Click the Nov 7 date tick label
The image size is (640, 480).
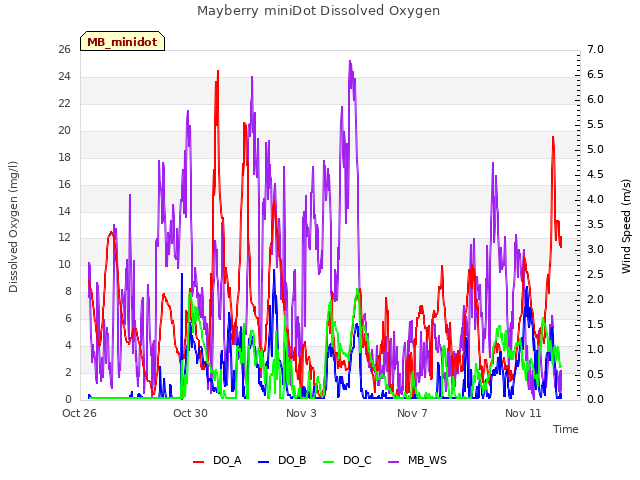click(412, 413)
